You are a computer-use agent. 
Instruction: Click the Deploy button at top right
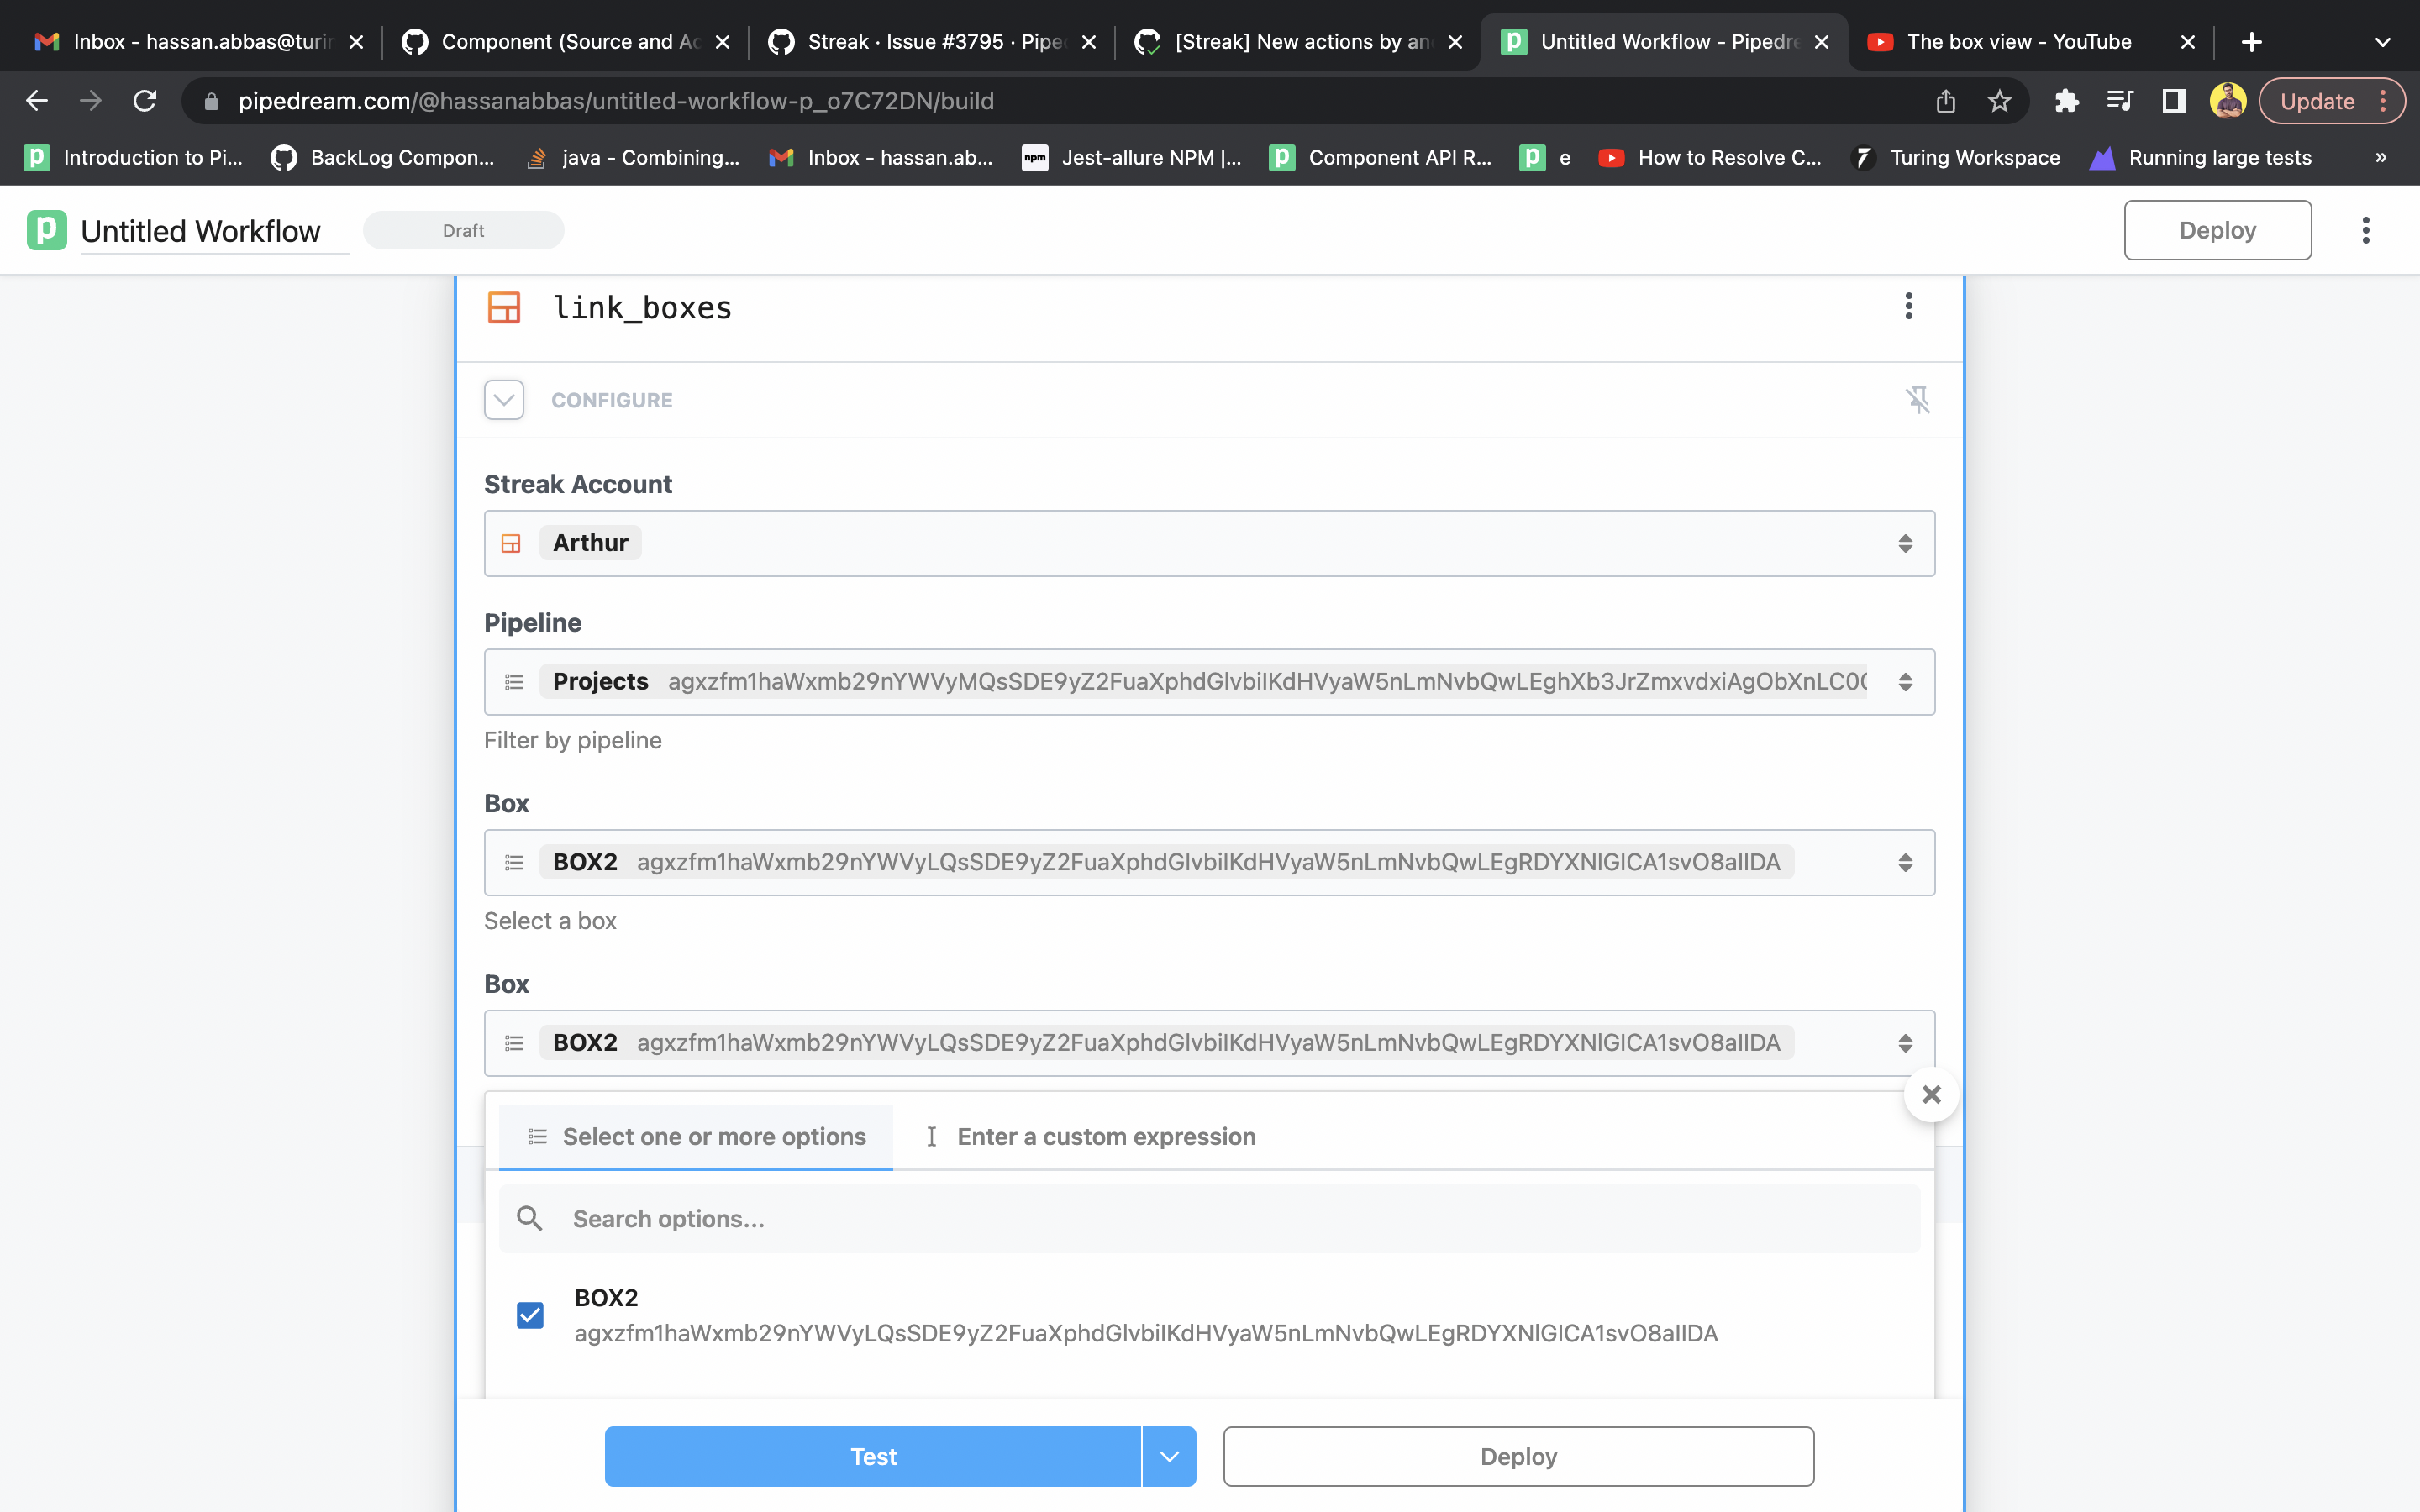coord(2216,229)
